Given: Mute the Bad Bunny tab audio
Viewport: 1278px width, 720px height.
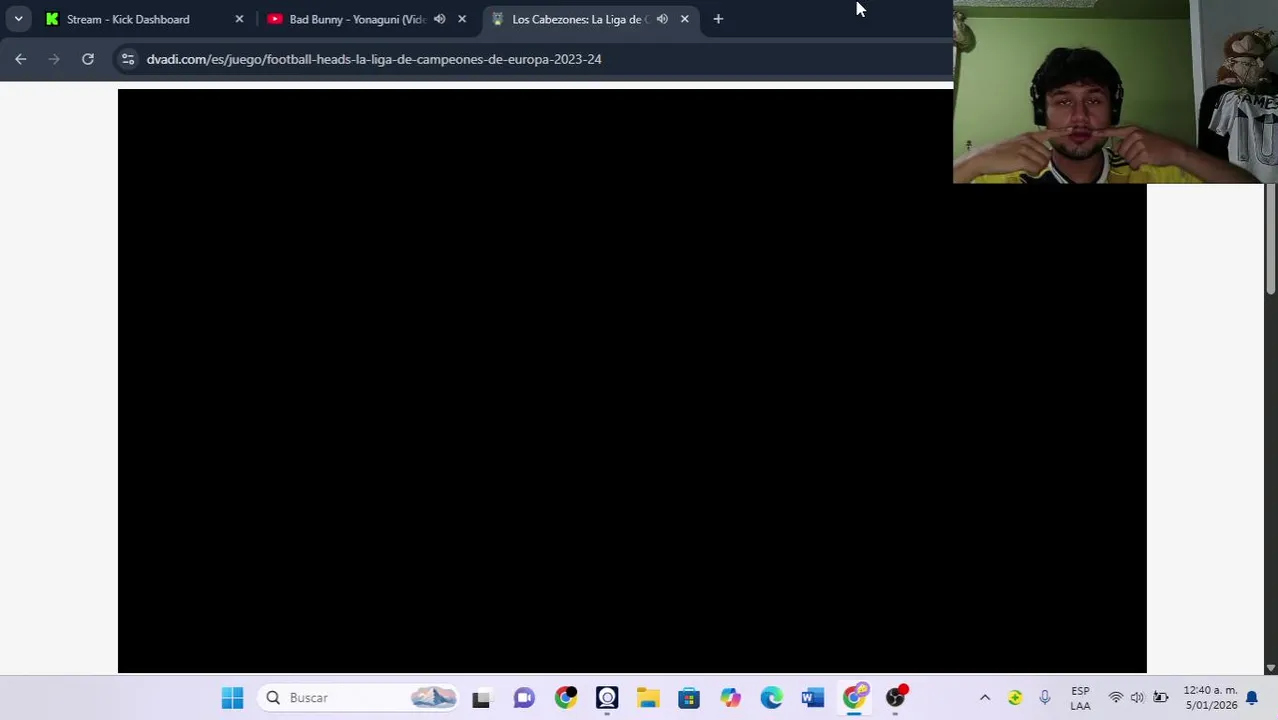Looking at the screenshot, I should point(439,19).
